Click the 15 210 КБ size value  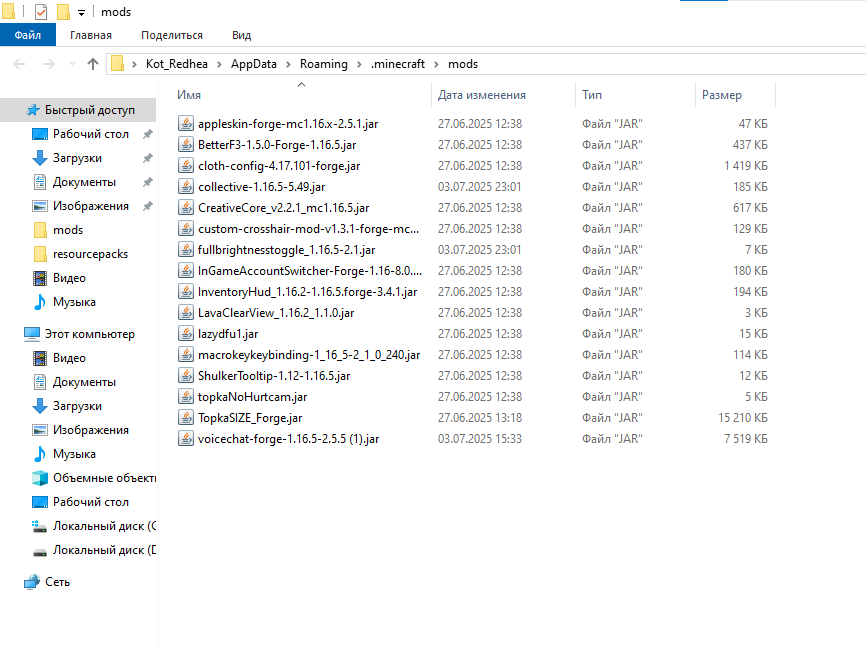tap(743, 418)
